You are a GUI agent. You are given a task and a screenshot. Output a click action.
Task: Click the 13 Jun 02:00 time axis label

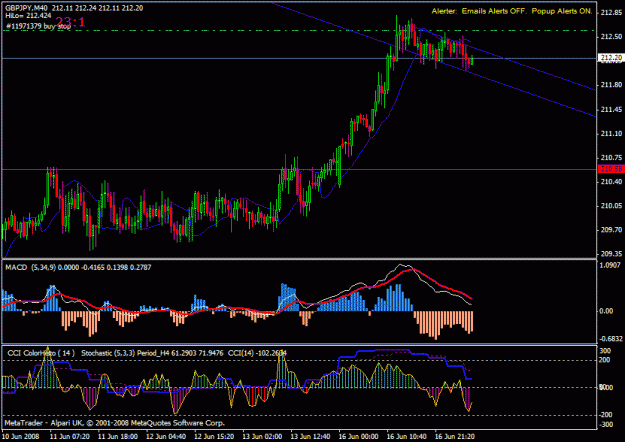(262, 436)
